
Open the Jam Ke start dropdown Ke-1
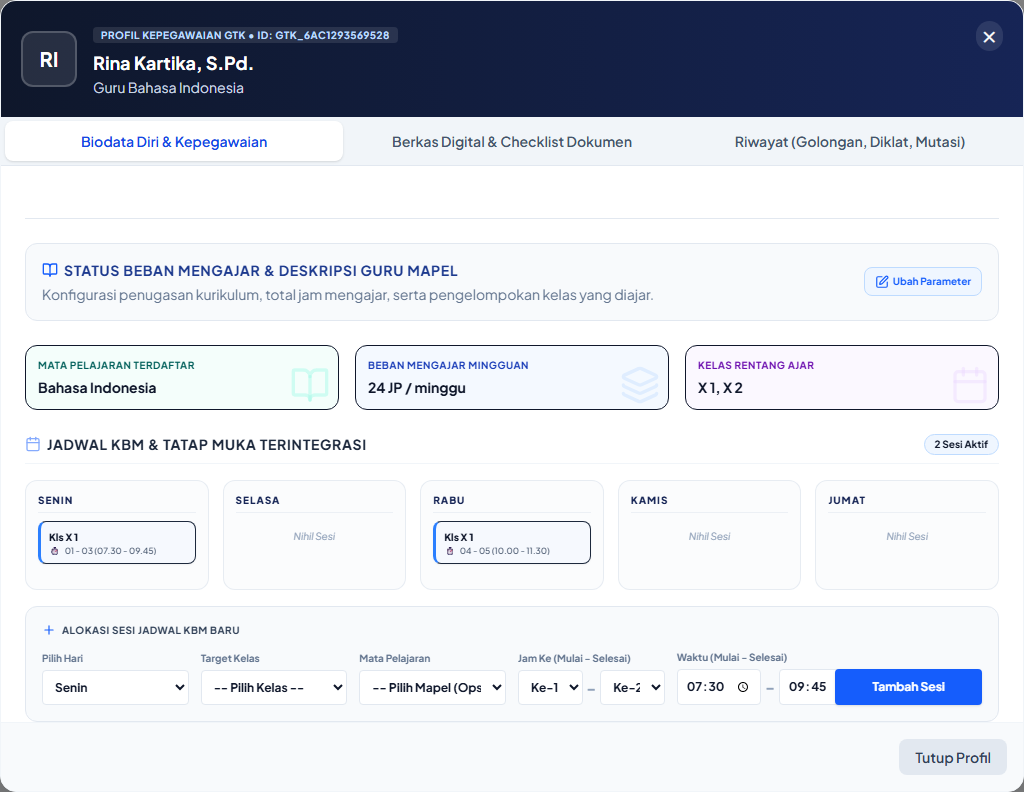pos(551,688)
